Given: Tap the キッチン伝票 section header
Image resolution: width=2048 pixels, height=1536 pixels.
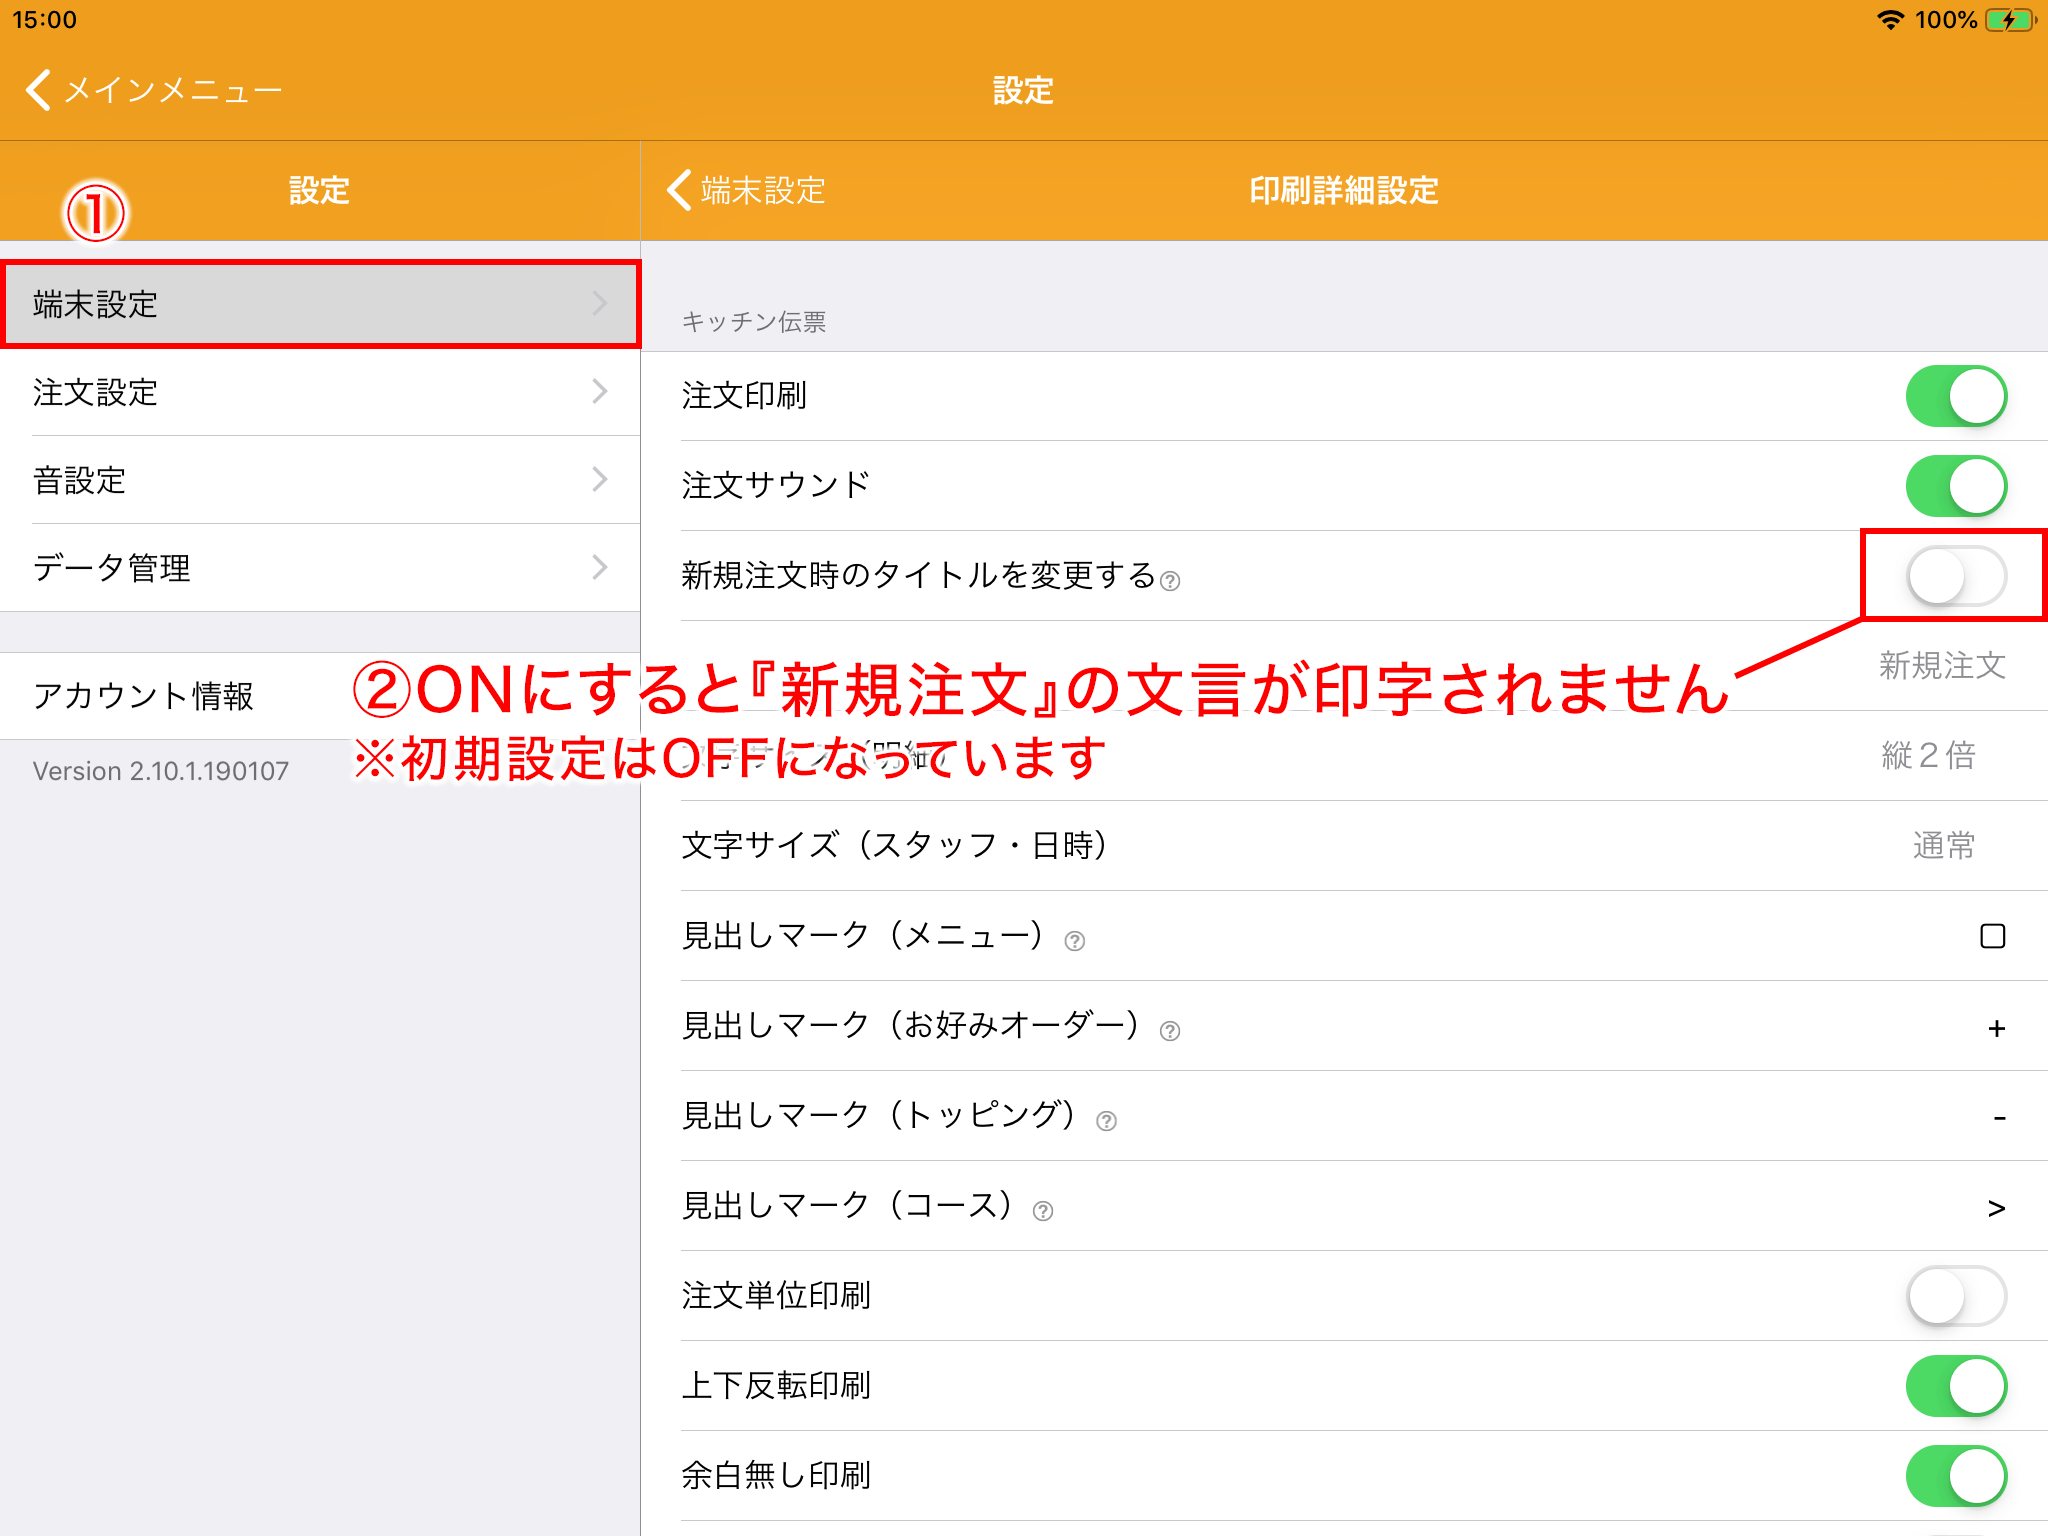Looking at the screenshot, I should [x=754, y=322].
